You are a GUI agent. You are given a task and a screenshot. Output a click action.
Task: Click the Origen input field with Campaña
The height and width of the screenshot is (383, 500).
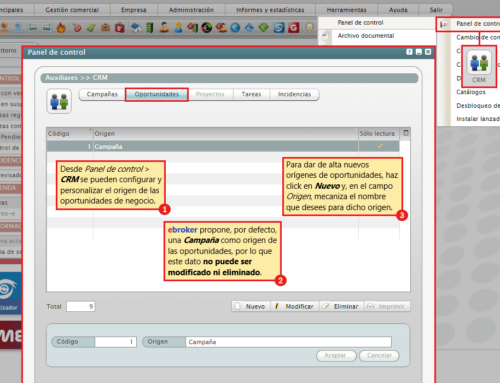[x=288, y=342]
